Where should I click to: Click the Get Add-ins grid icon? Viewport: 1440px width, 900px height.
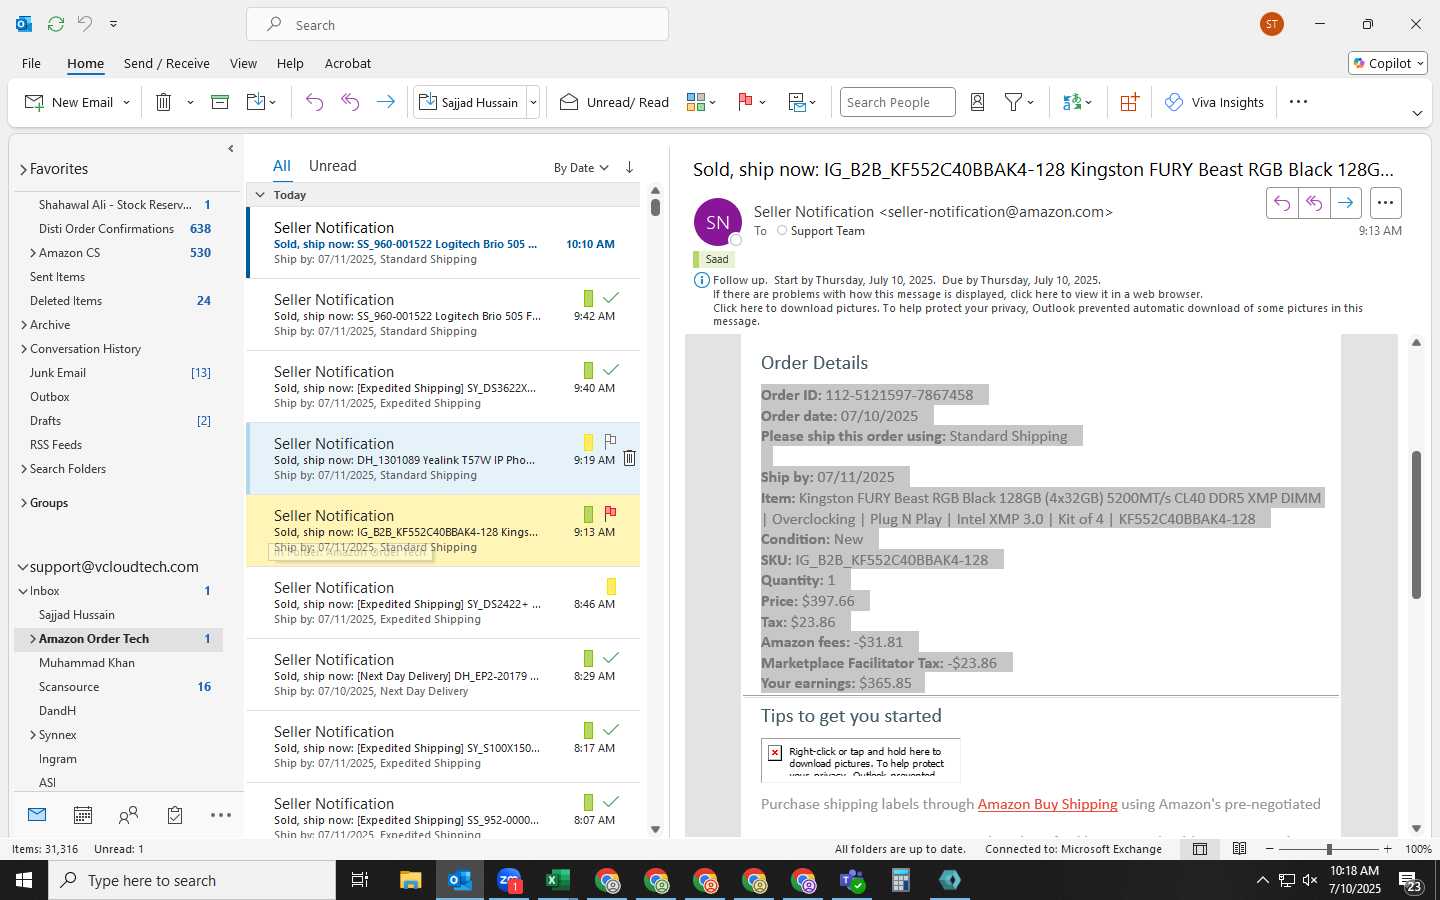[x=1129, y=102]
